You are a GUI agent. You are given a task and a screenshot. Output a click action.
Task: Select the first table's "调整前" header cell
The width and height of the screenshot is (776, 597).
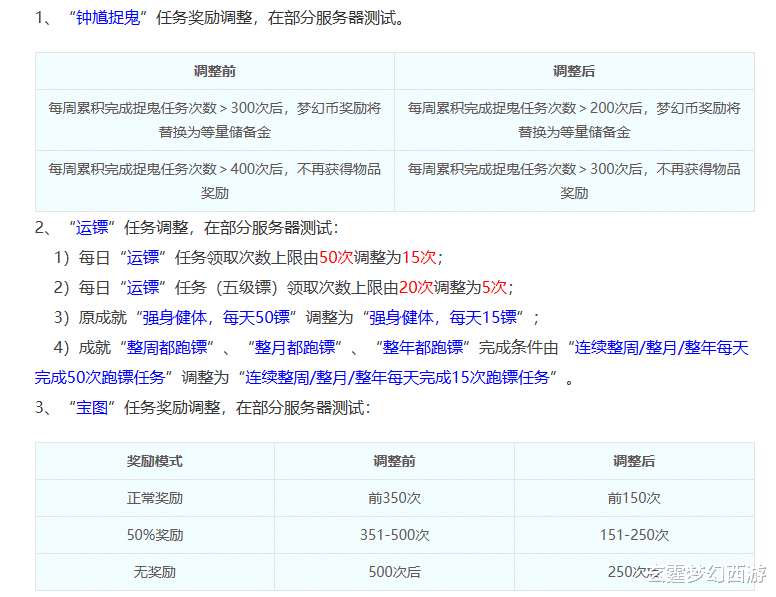click(x=215, y=71)
